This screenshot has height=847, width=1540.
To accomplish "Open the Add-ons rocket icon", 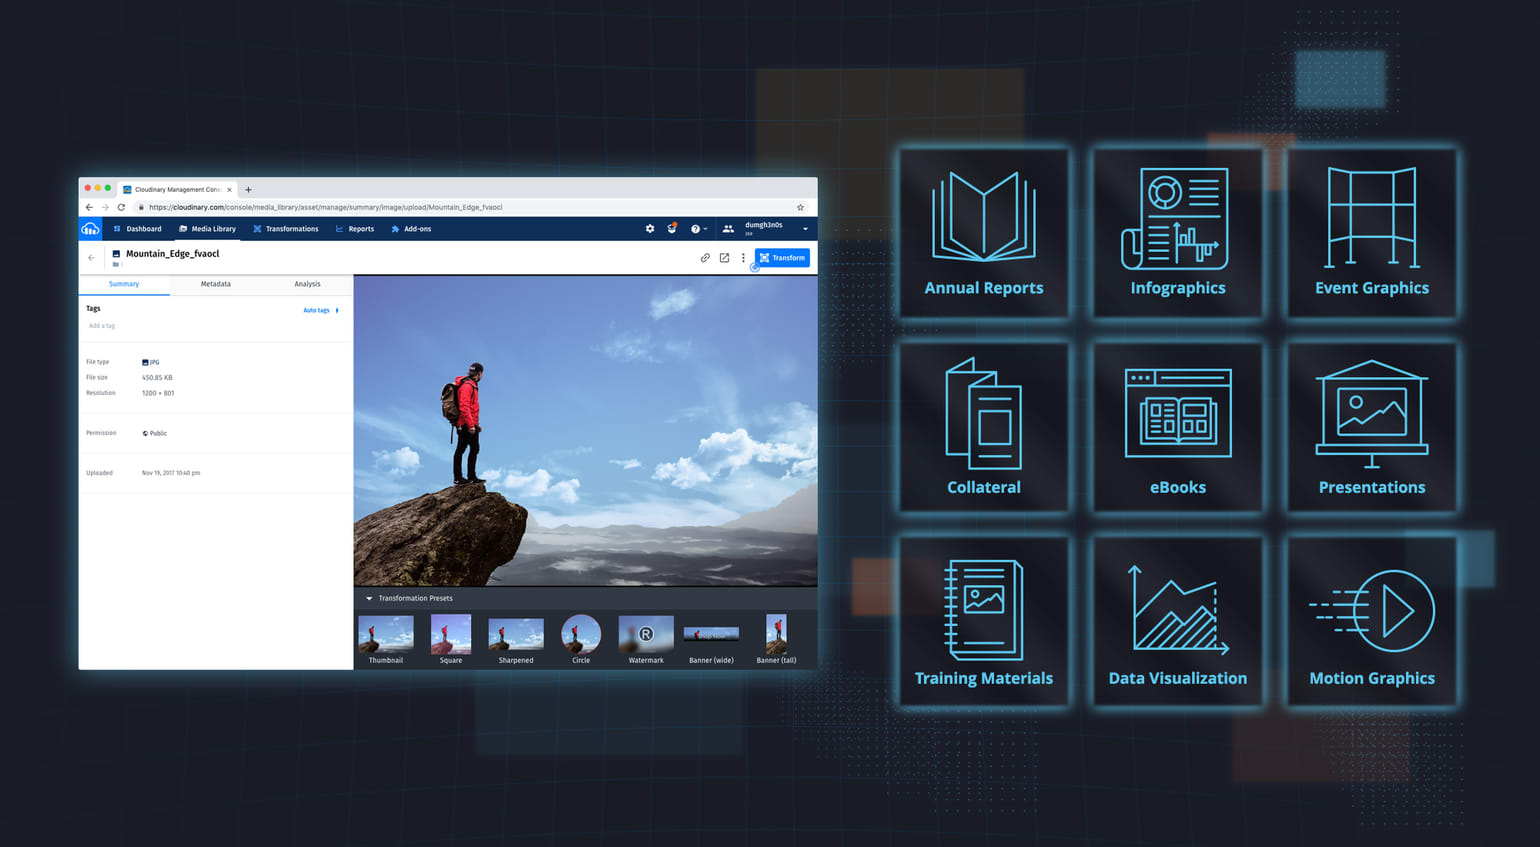I will tap(394, 229).
